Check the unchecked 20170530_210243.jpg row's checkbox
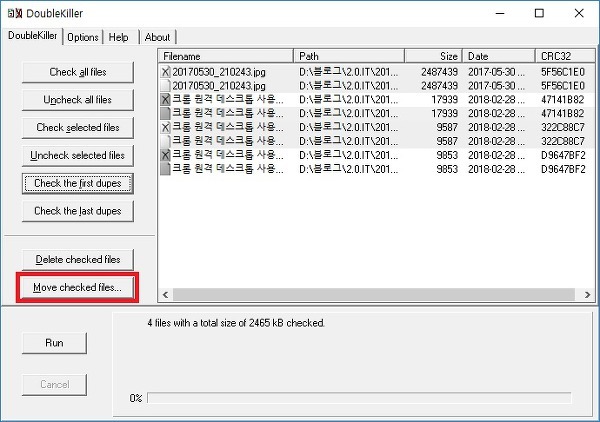This screenshot has height=422, width=600. point(165,86)
